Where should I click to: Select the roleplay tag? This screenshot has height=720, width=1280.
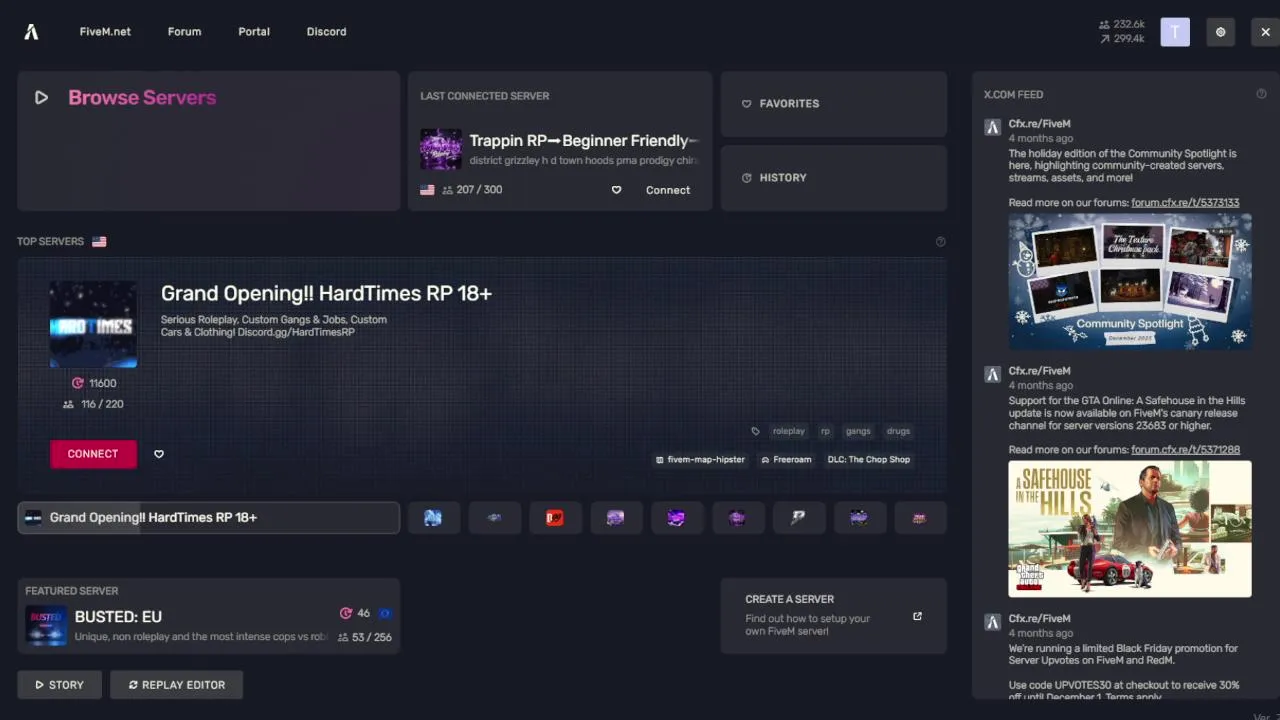click(789, 431)
